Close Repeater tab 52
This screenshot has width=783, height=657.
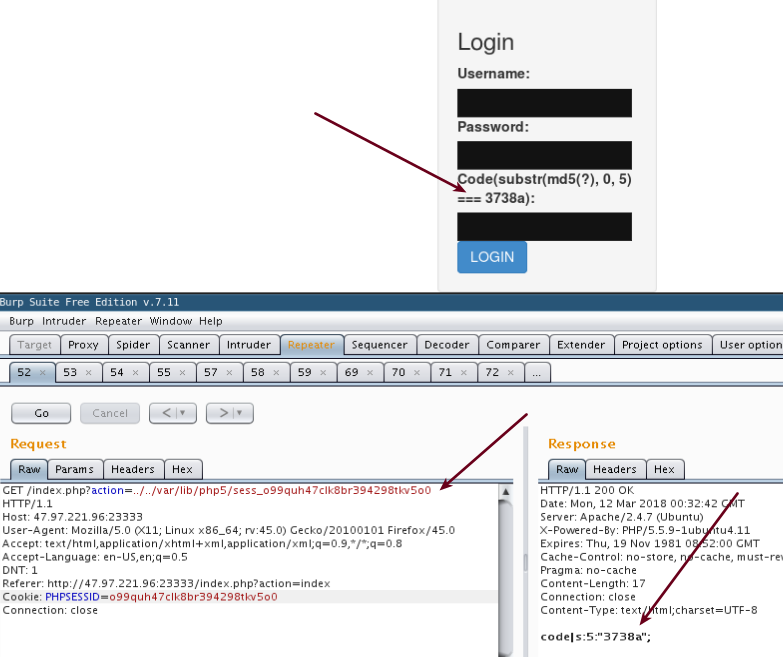pyautogui.click(x=42, y=372)
